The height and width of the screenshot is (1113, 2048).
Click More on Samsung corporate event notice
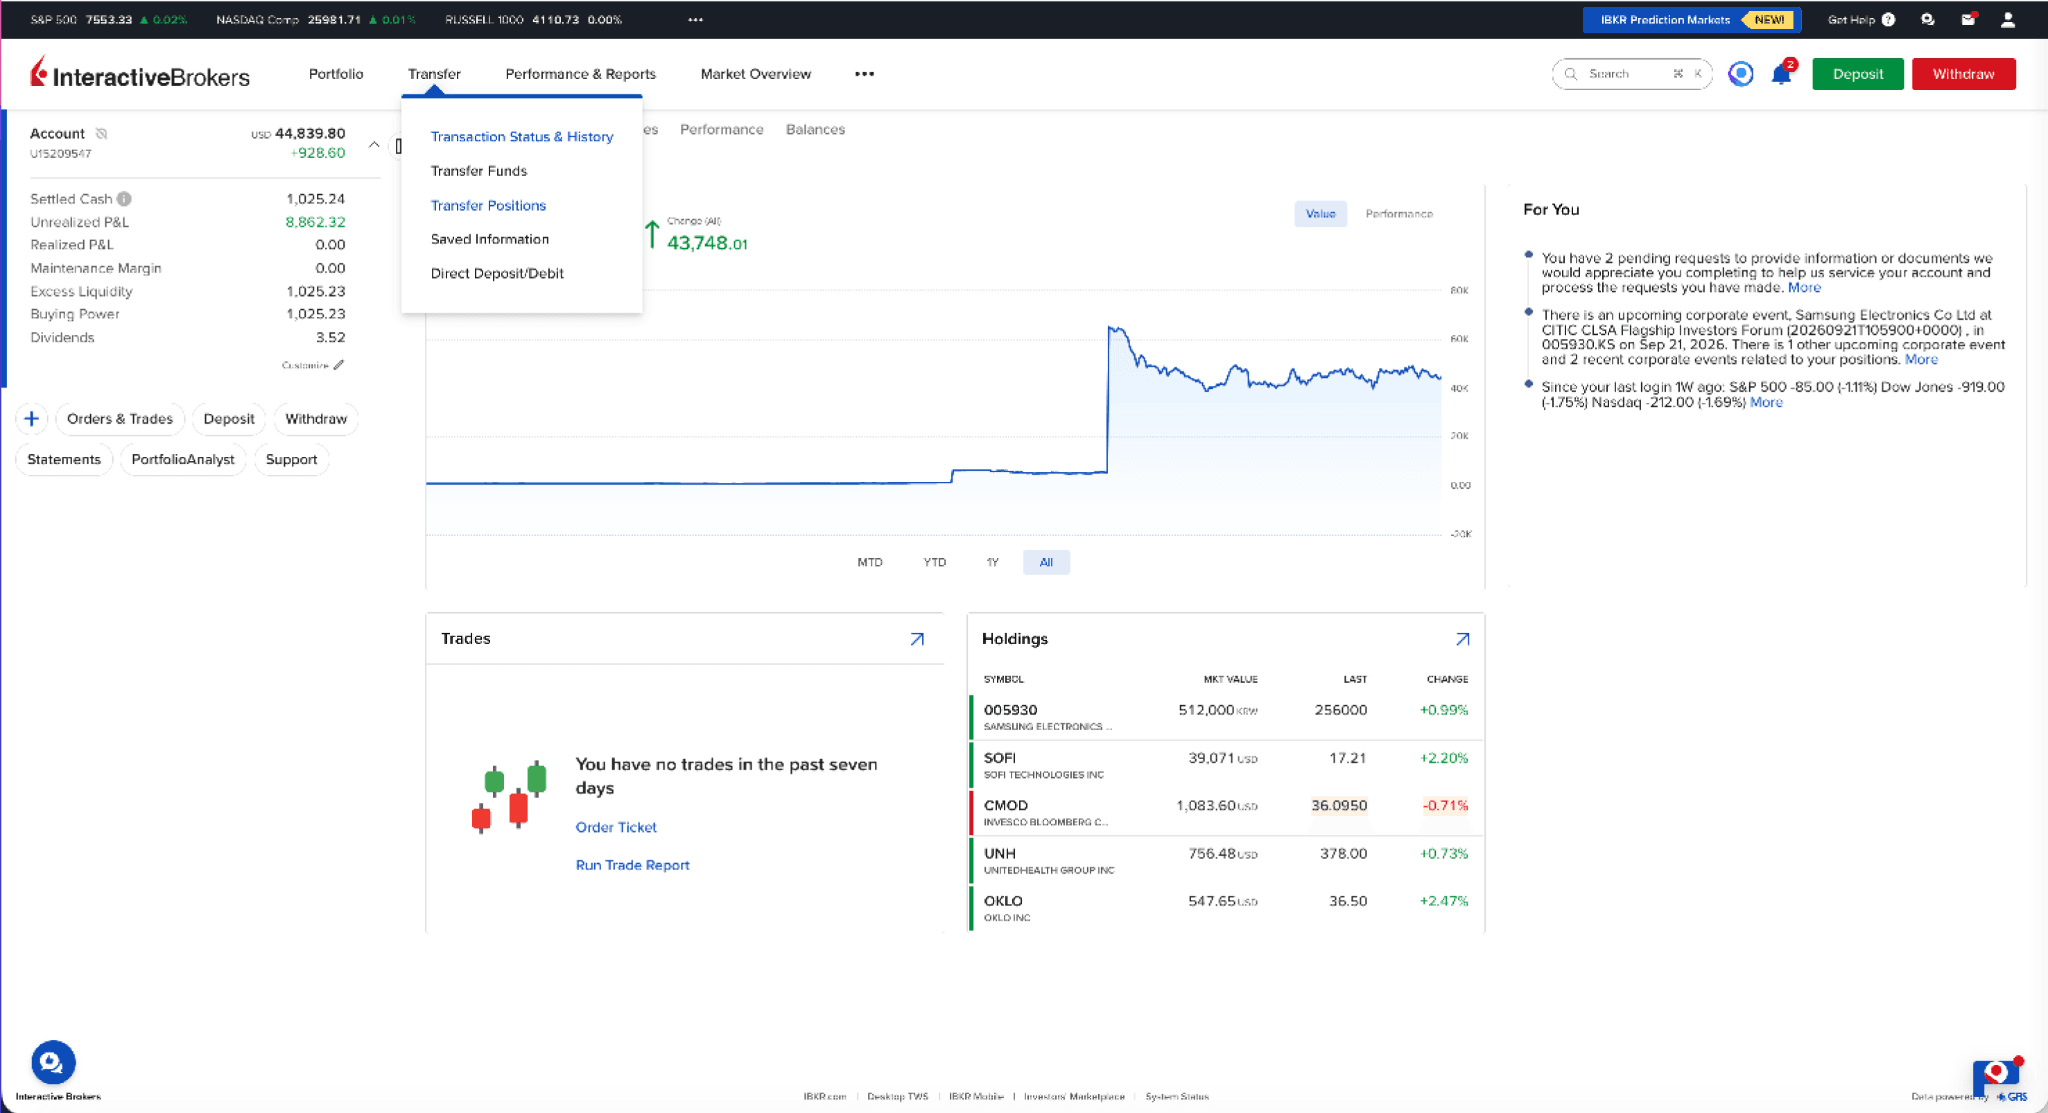(x=1921, y=360)
